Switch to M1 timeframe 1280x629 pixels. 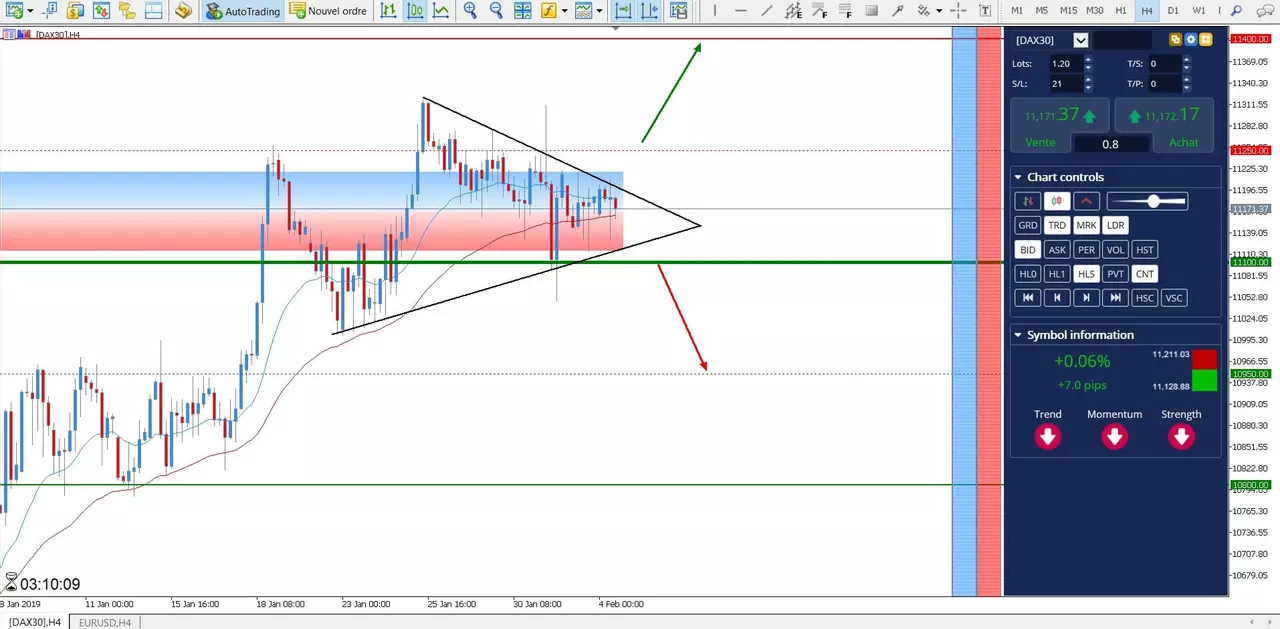(x=1017, y=11)
